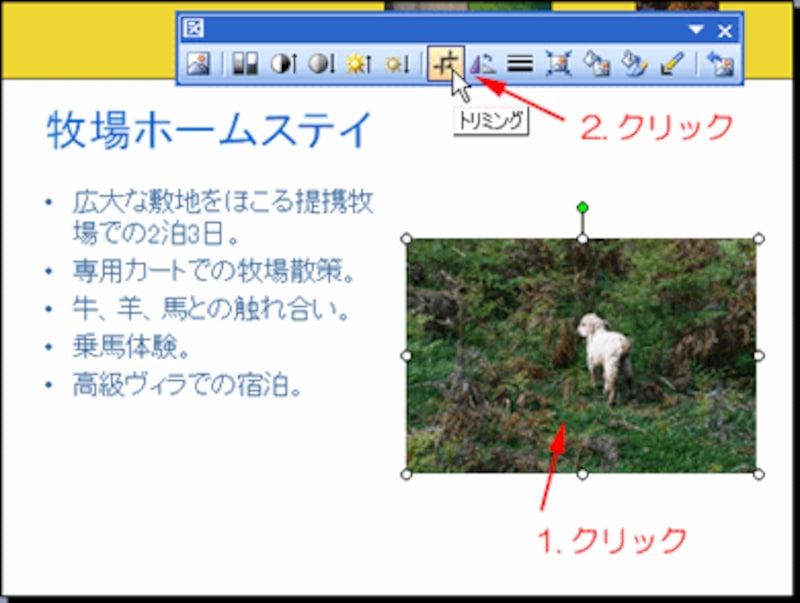Click the green rotation handle above the picture

[582, 208]
